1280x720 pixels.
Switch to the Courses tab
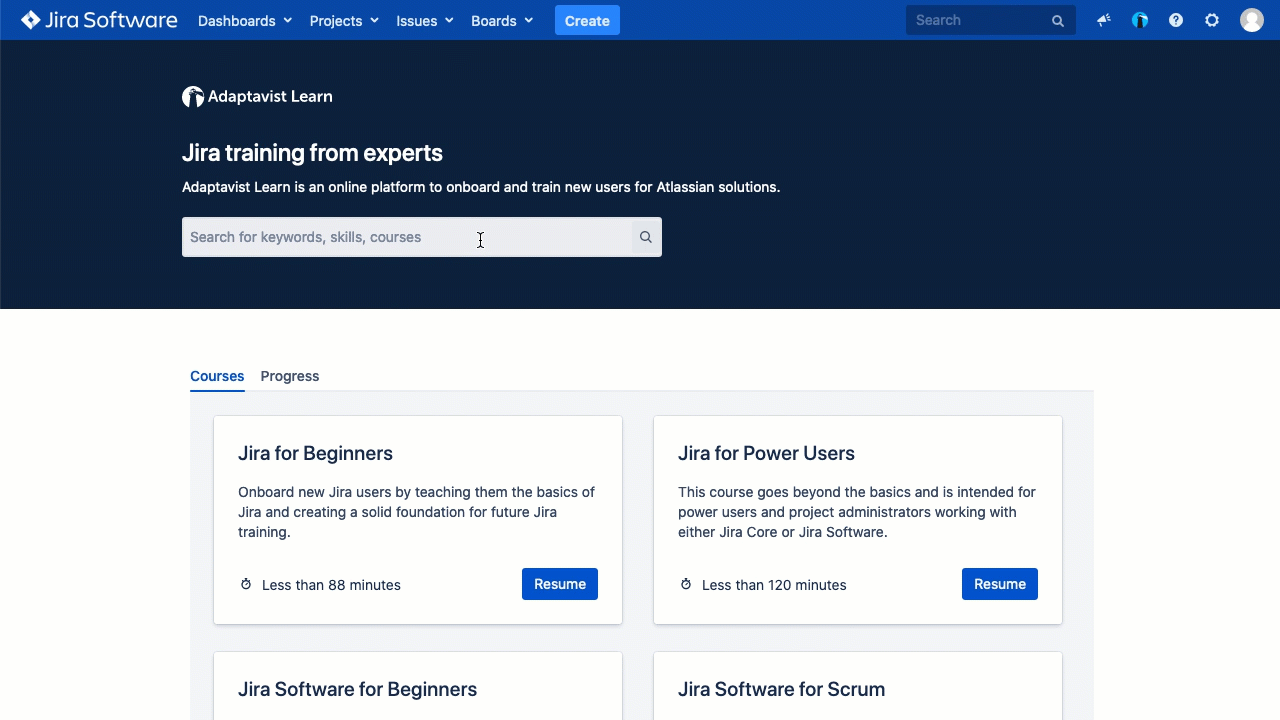coord(217,376)
